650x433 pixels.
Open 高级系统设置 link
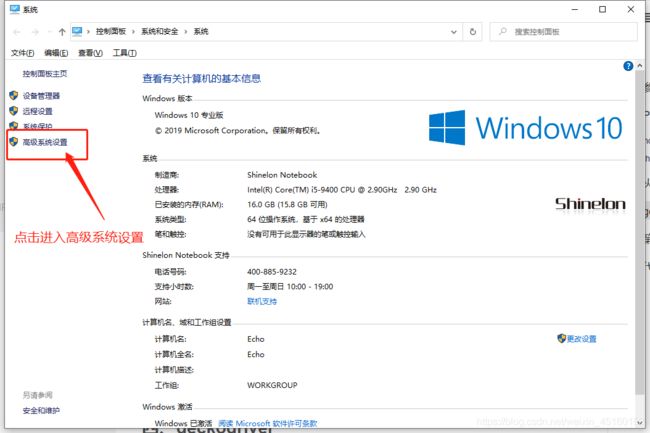tap(45, 142)
